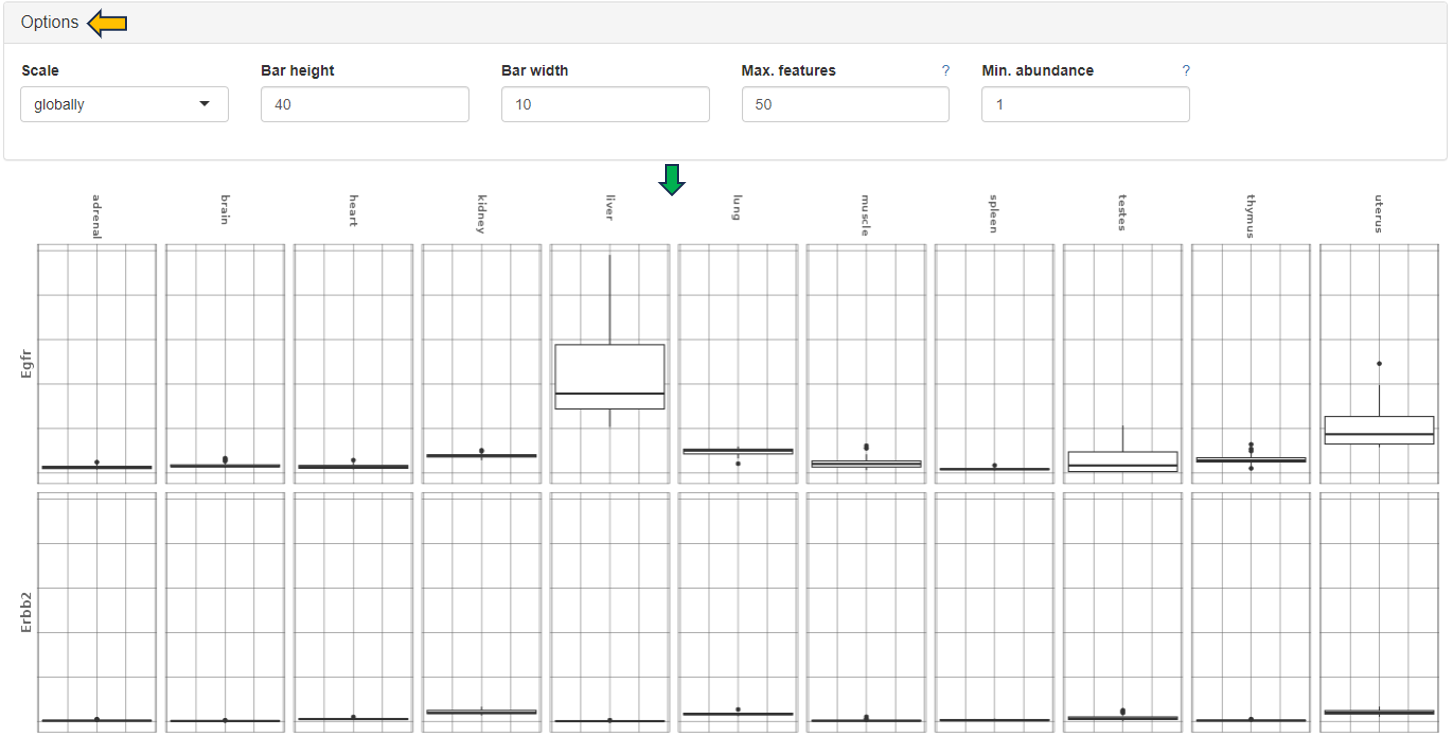1451x738 pixels.
Task: Collapse the Options panel header
Action: [50, 22]
